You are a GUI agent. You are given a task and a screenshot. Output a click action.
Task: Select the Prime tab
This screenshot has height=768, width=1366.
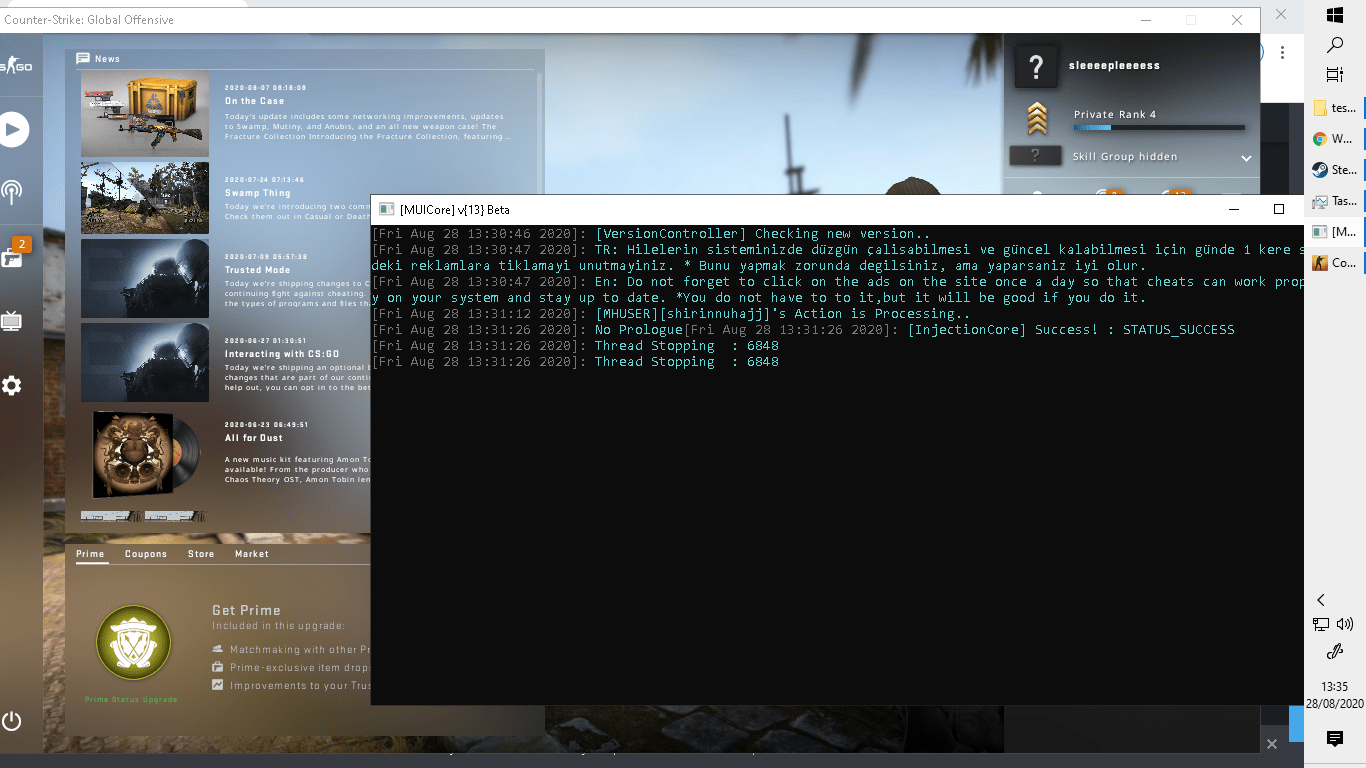(90, 554)
